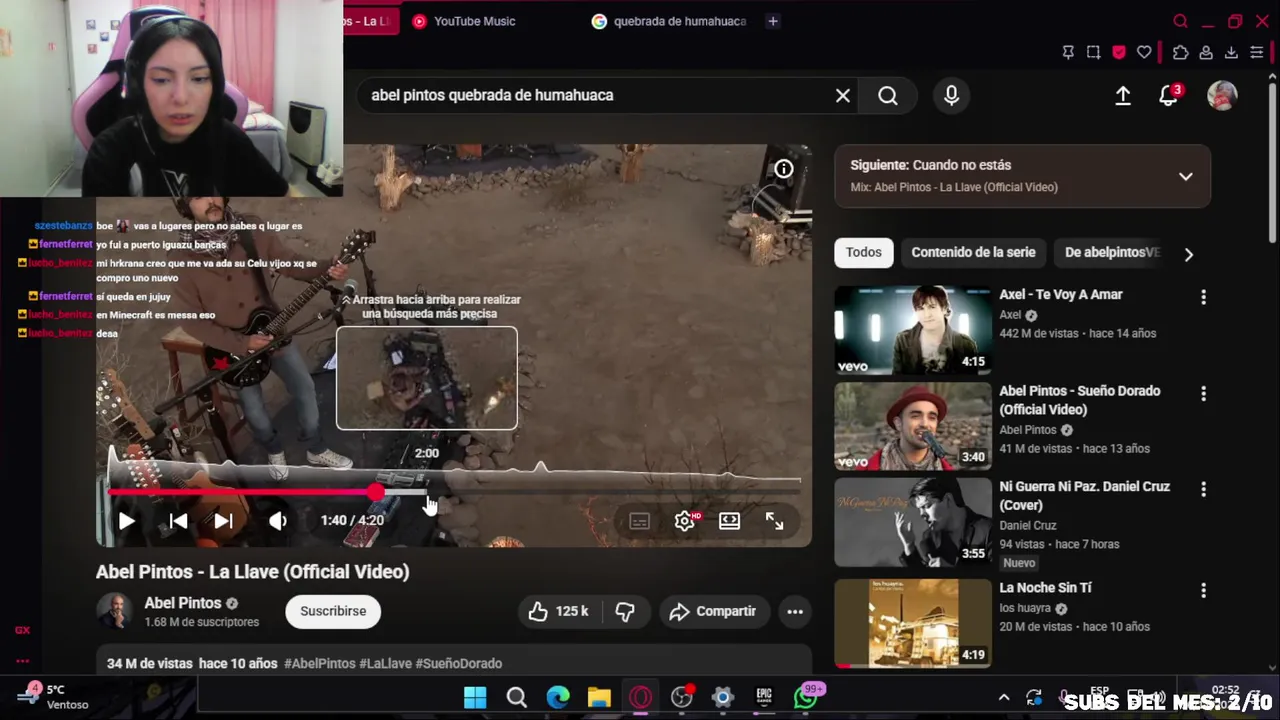The image size is (1280, 720).
Task: Open La Noche Sin Tí thumbnail
Action: tap(913, 623)
